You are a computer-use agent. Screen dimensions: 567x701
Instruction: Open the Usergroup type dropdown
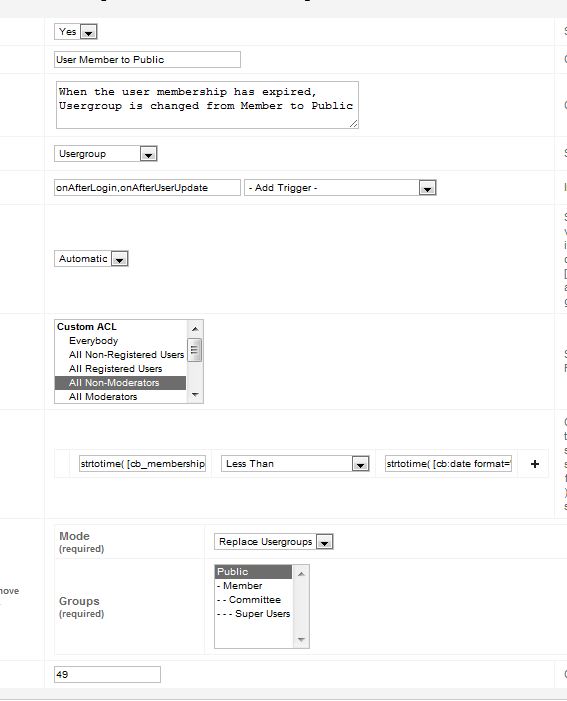pyautogui.click(x=106, y=154)
